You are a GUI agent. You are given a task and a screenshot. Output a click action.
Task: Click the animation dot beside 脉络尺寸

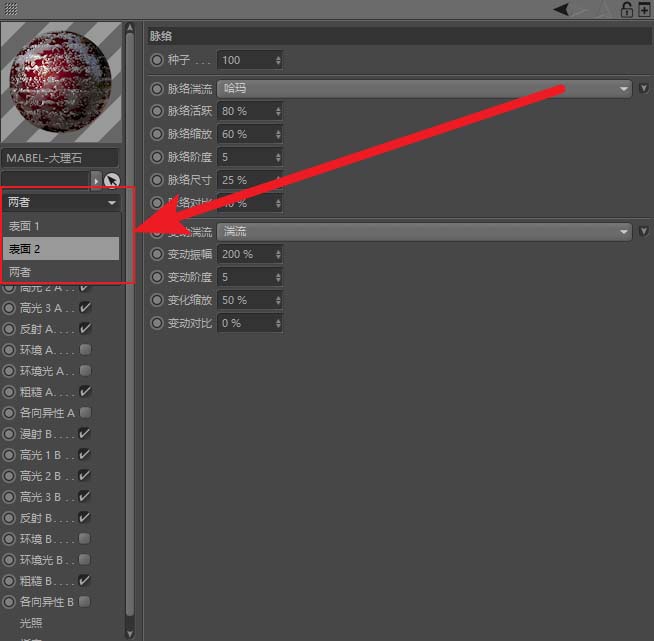(157, 180)
